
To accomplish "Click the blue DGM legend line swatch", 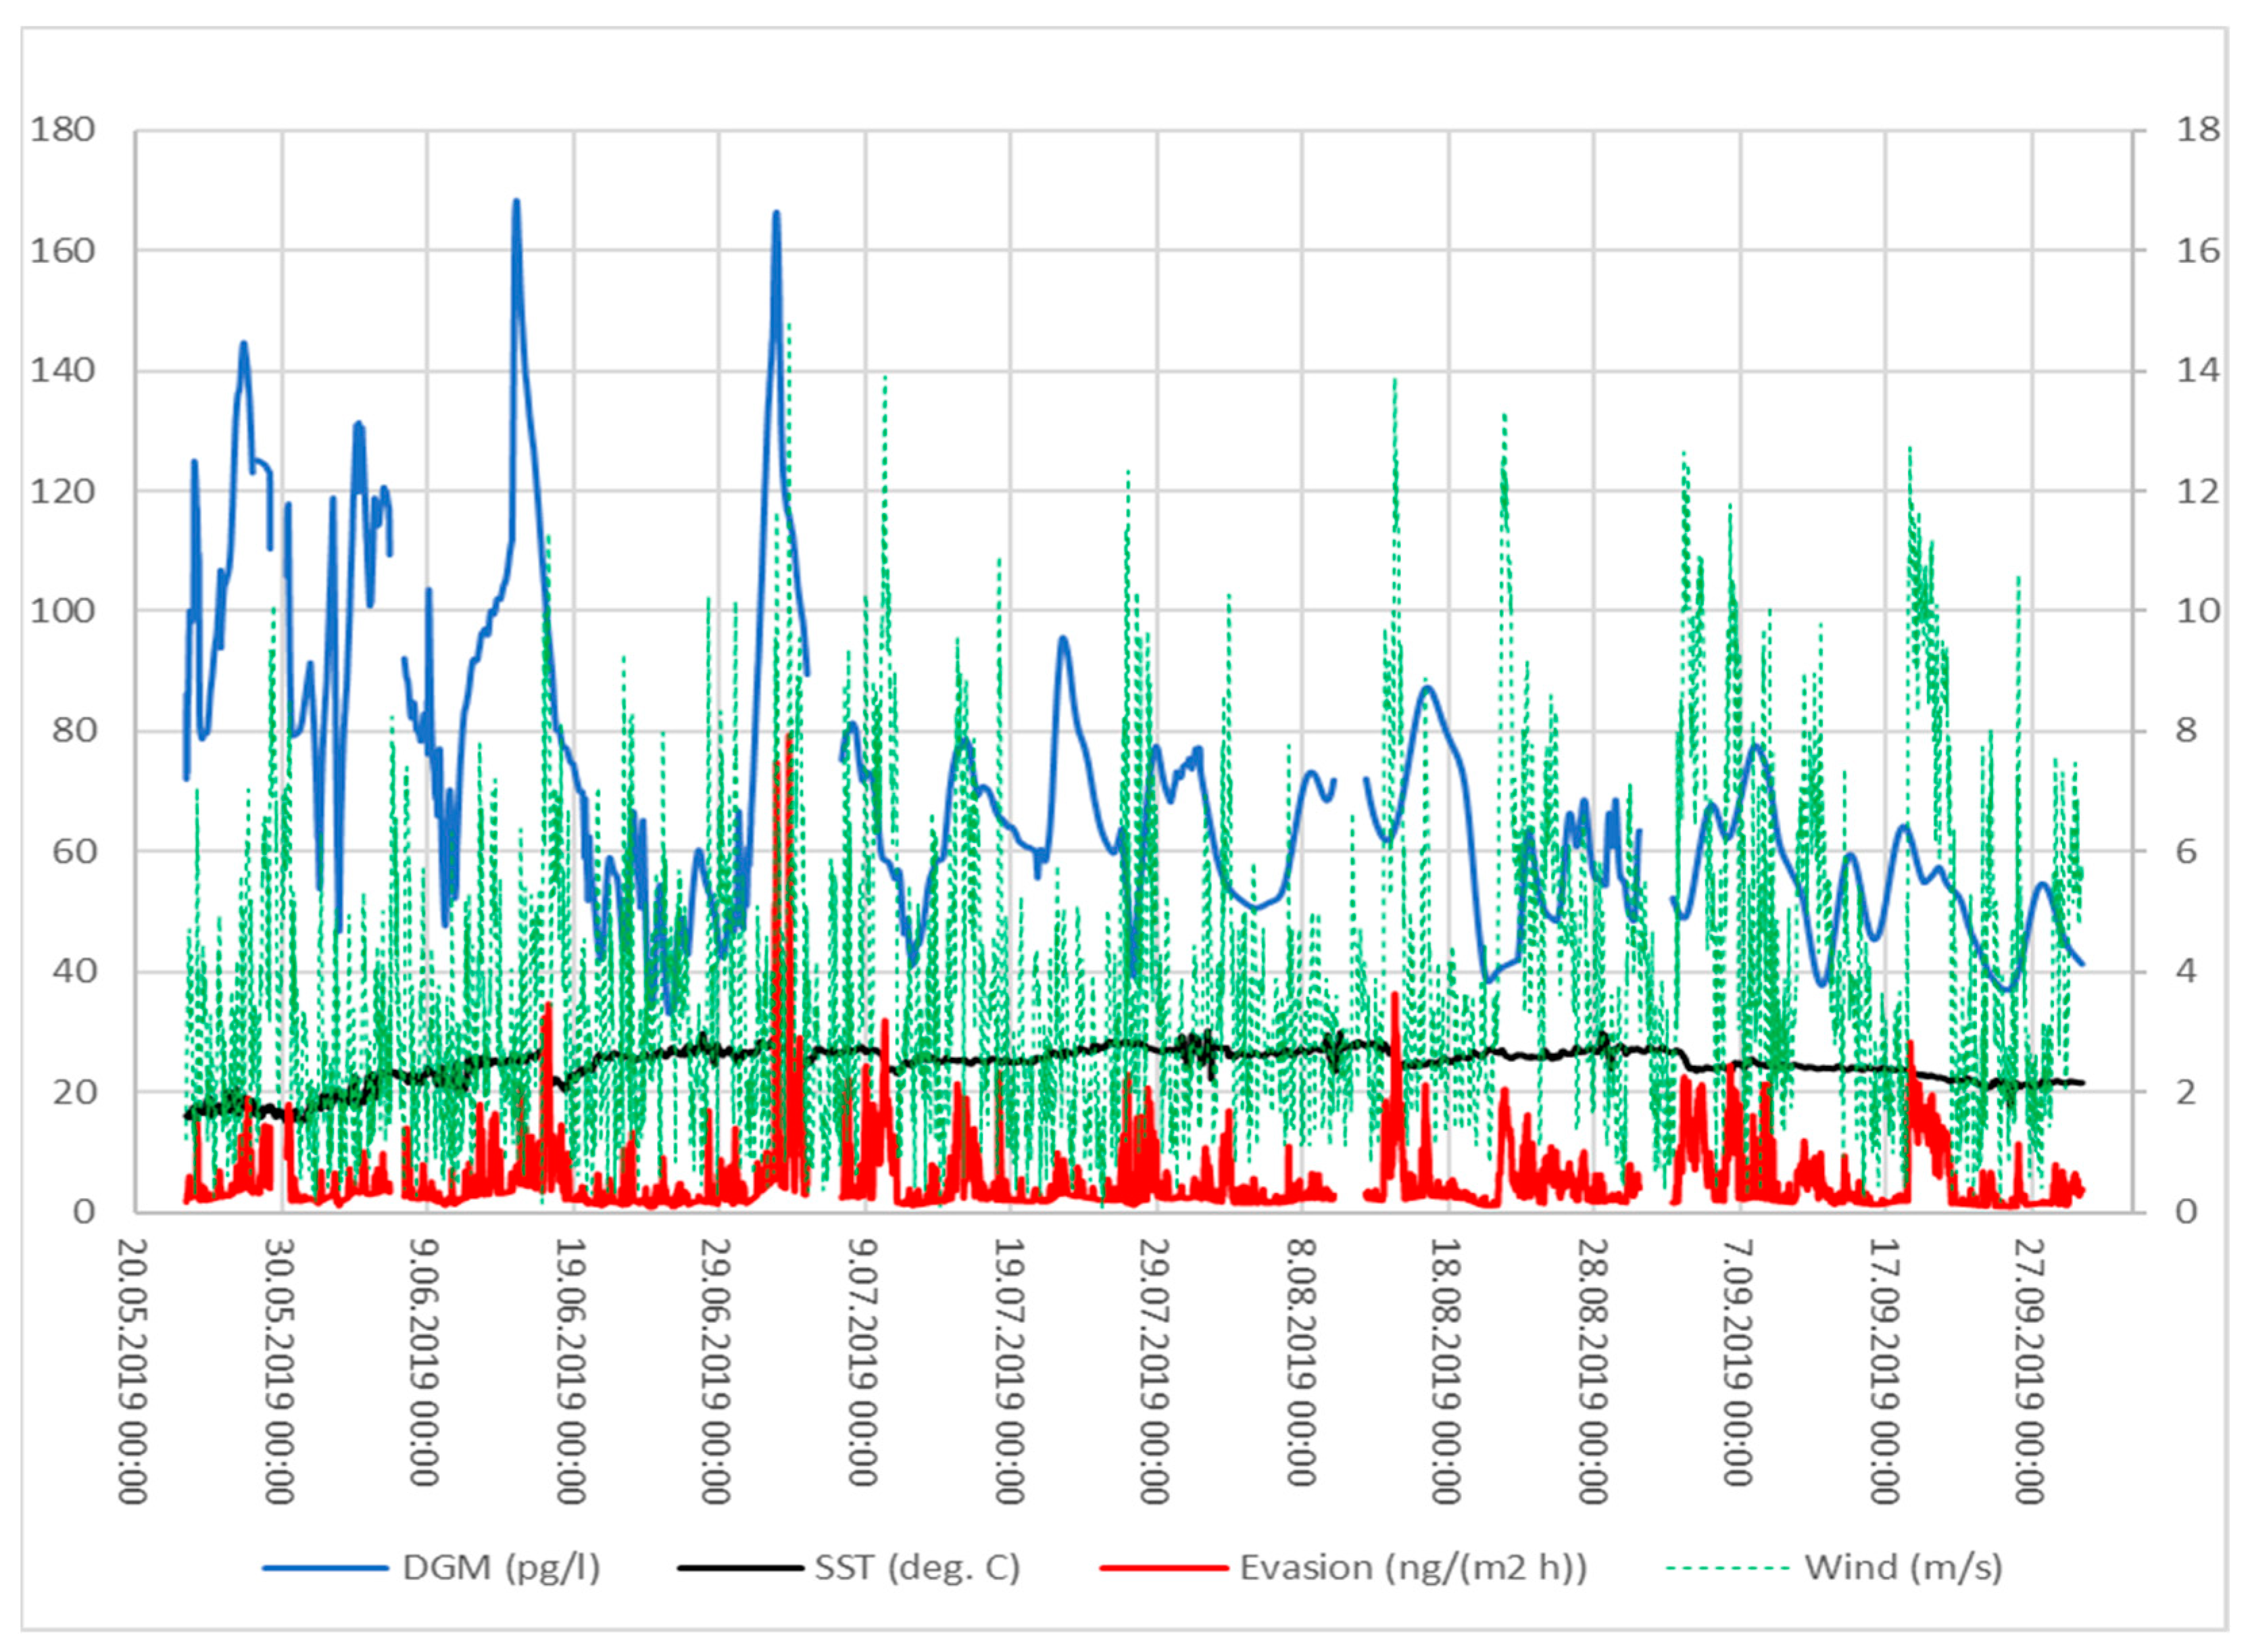I will (325, 1568).
